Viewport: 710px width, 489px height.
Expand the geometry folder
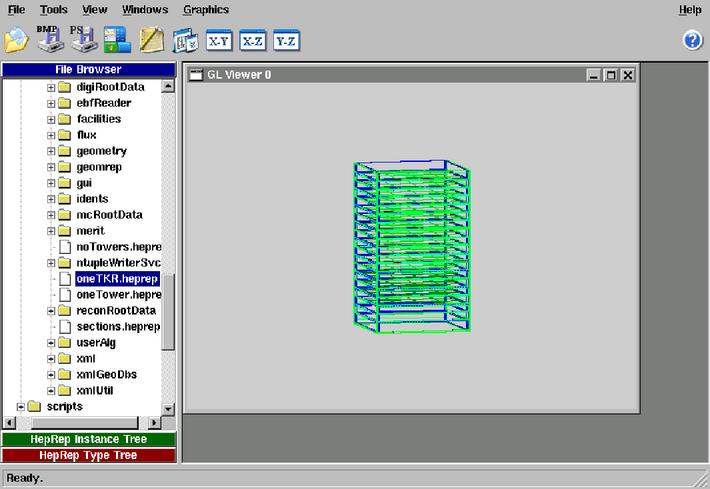coord(51,151)
